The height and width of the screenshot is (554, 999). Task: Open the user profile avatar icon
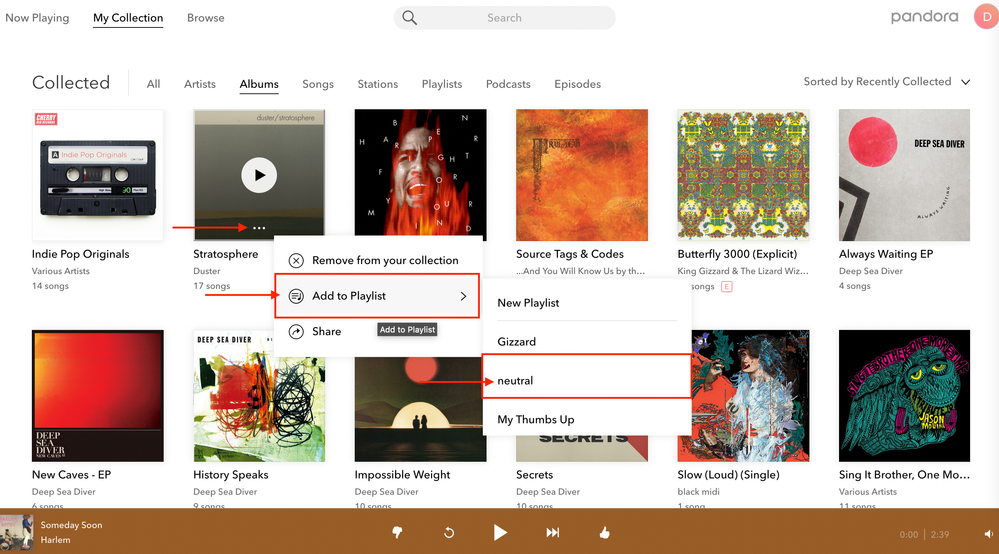(984, 17)
